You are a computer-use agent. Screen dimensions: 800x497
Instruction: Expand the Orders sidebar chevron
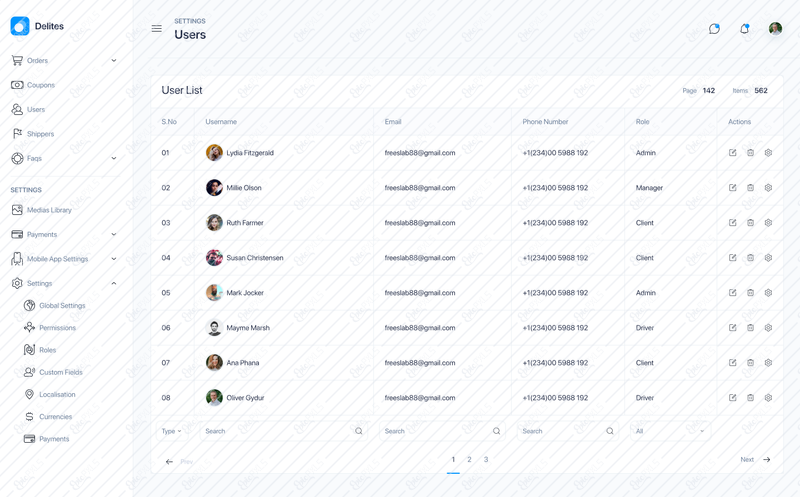(x=114, y=60)
